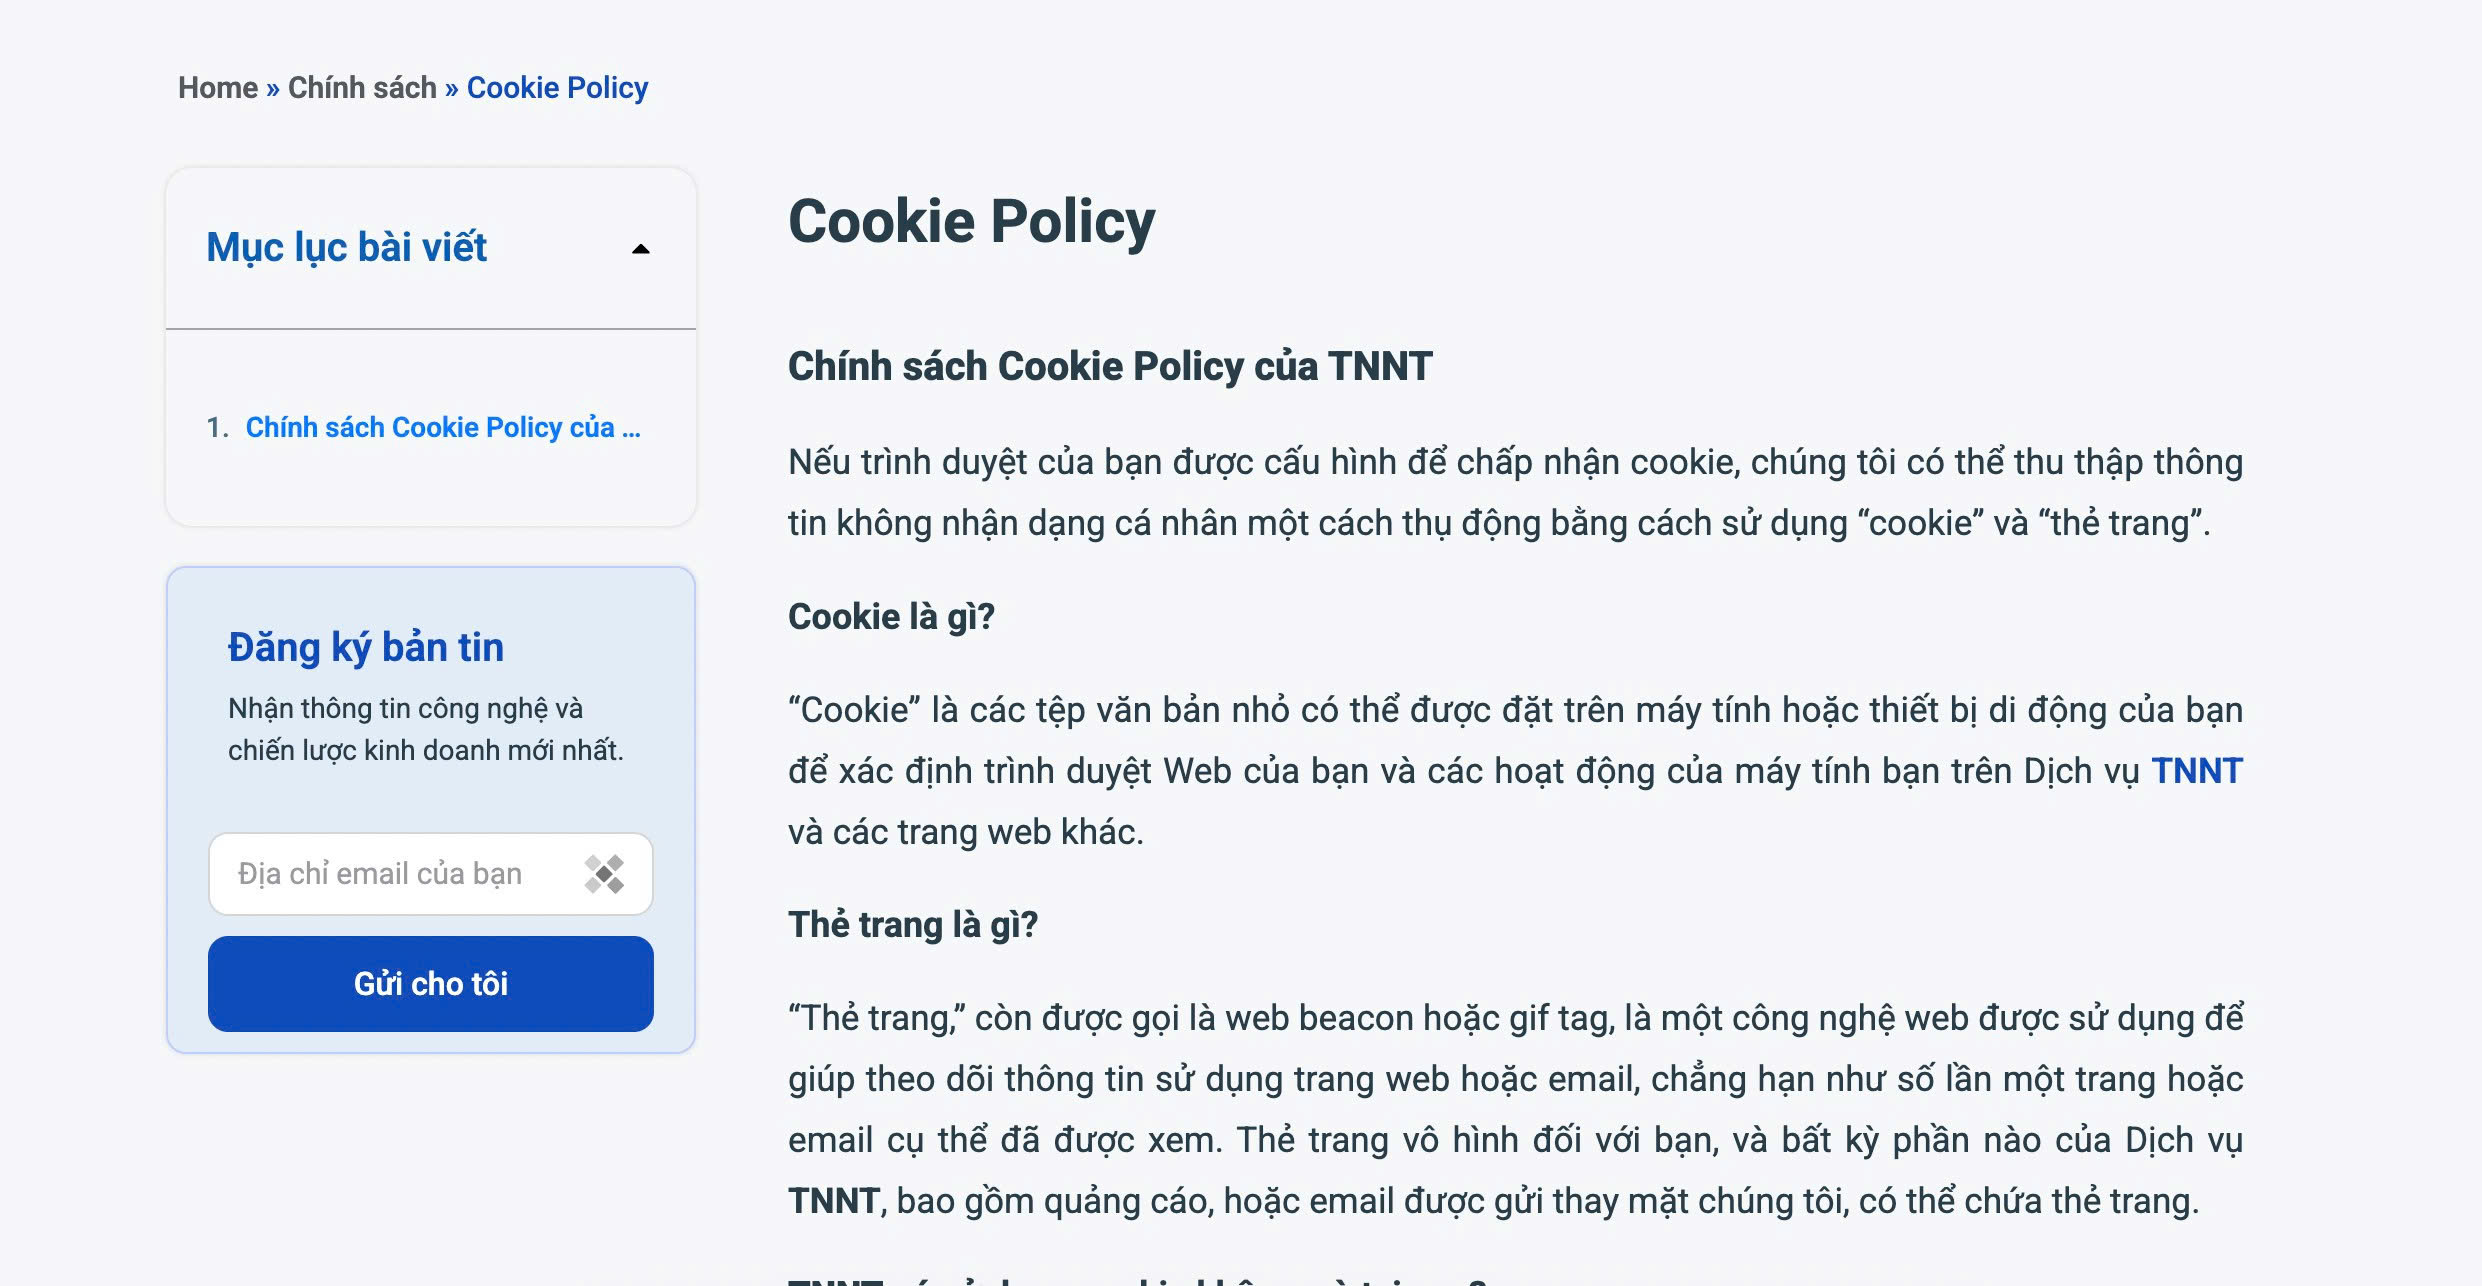The image size is (2482, 1286).
Task: Click the TNNT hyperlink in the article text
Action: point(2196,770)
